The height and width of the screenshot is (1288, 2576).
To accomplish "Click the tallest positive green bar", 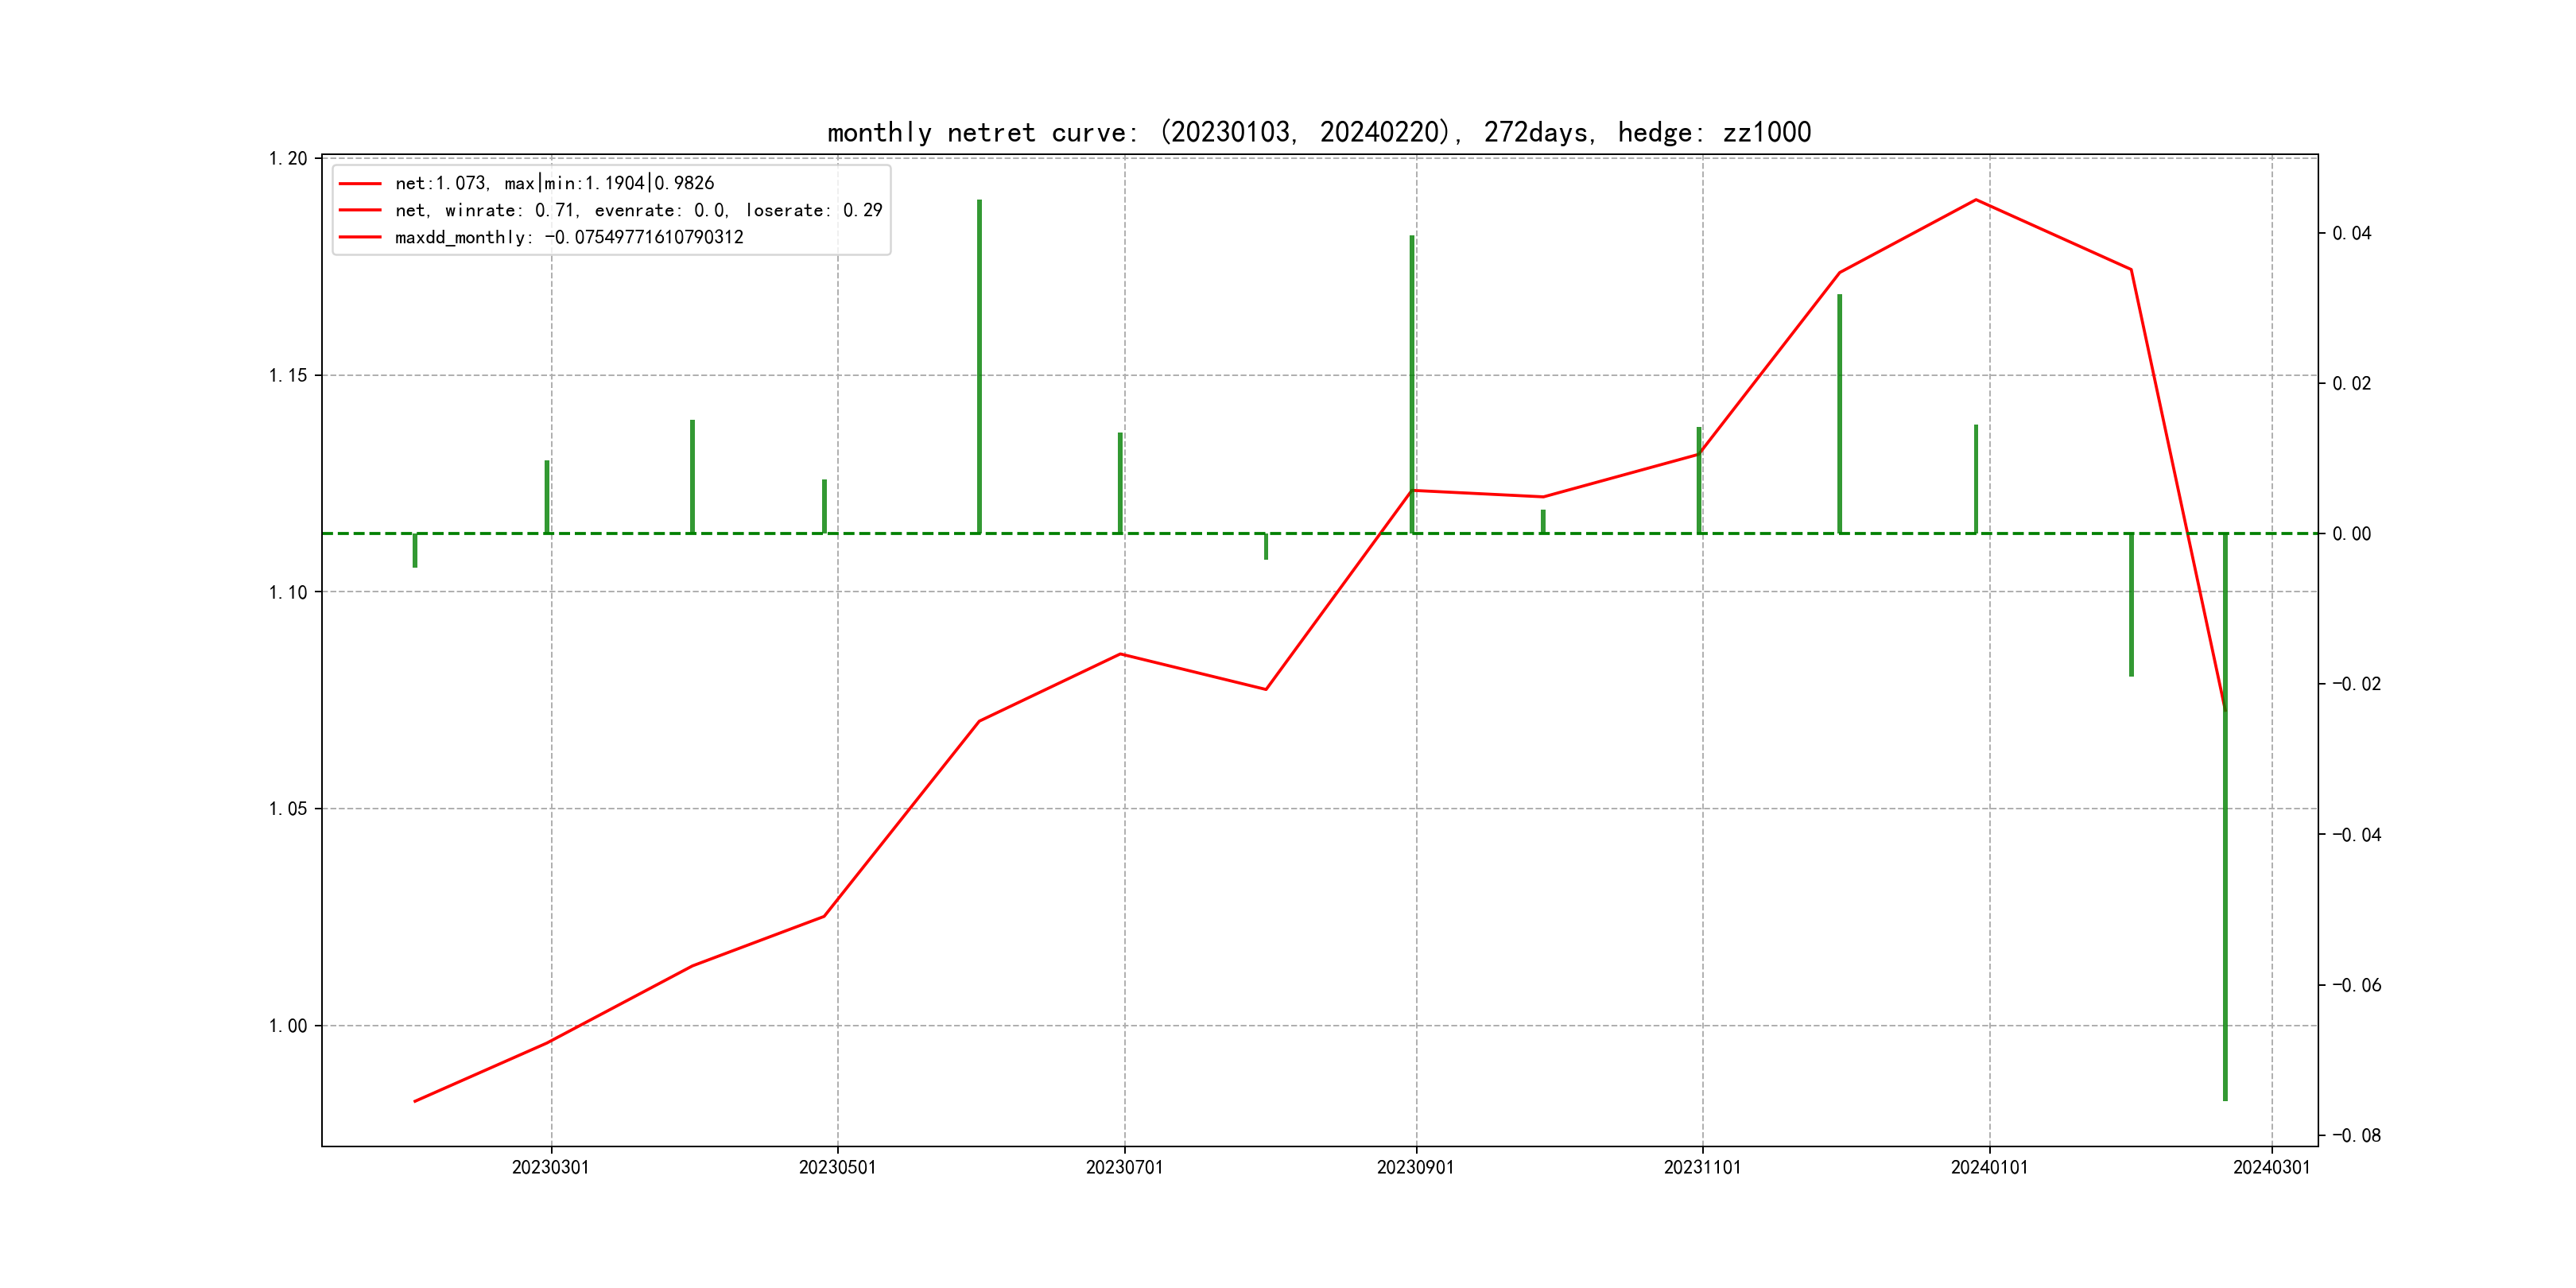I will [979, 365].
